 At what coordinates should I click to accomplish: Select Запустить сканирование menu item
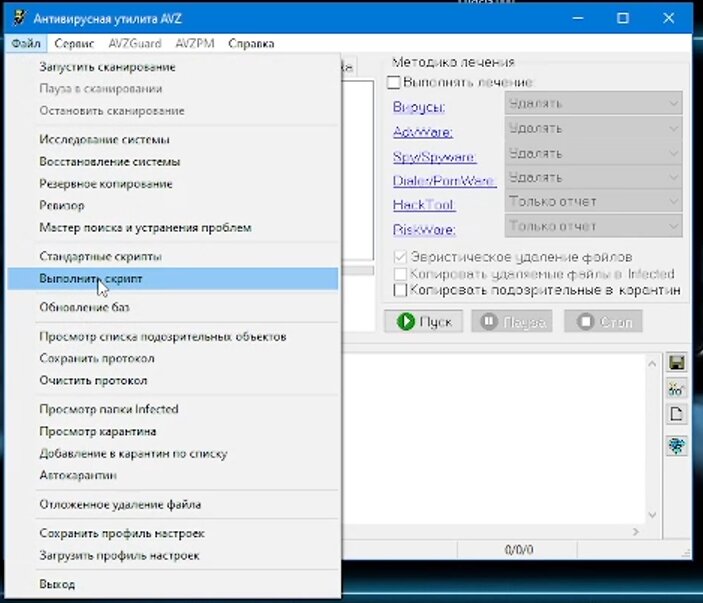(x=173, y=67)
